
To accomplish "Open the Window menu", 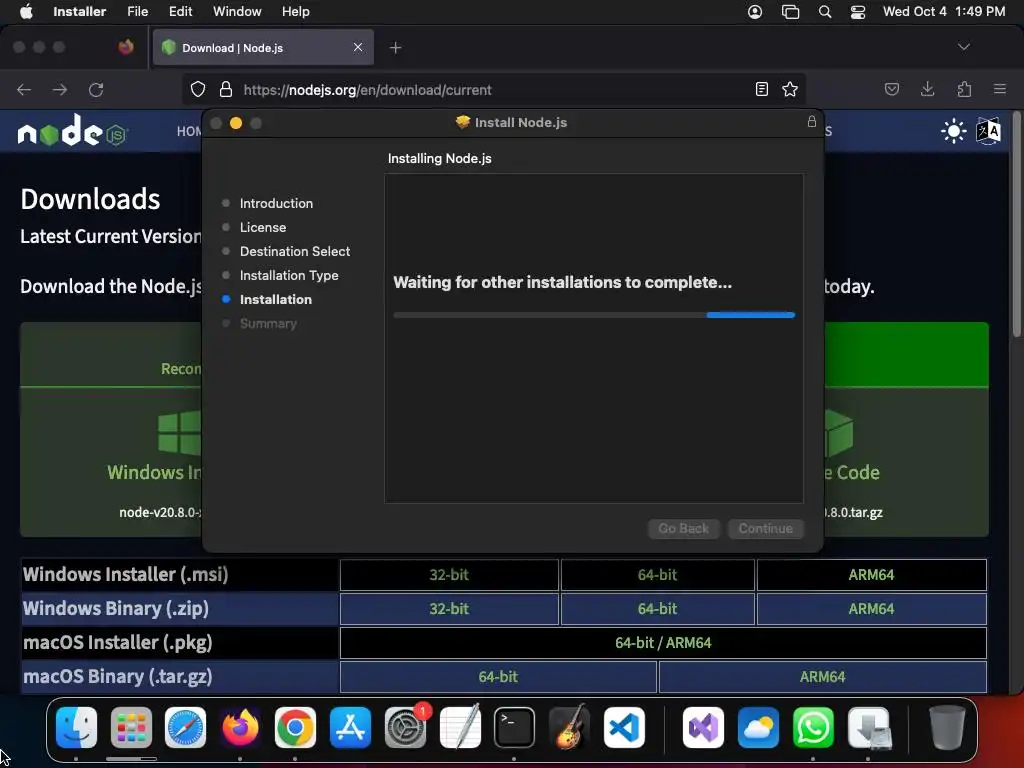I will (x=237, y=12).
